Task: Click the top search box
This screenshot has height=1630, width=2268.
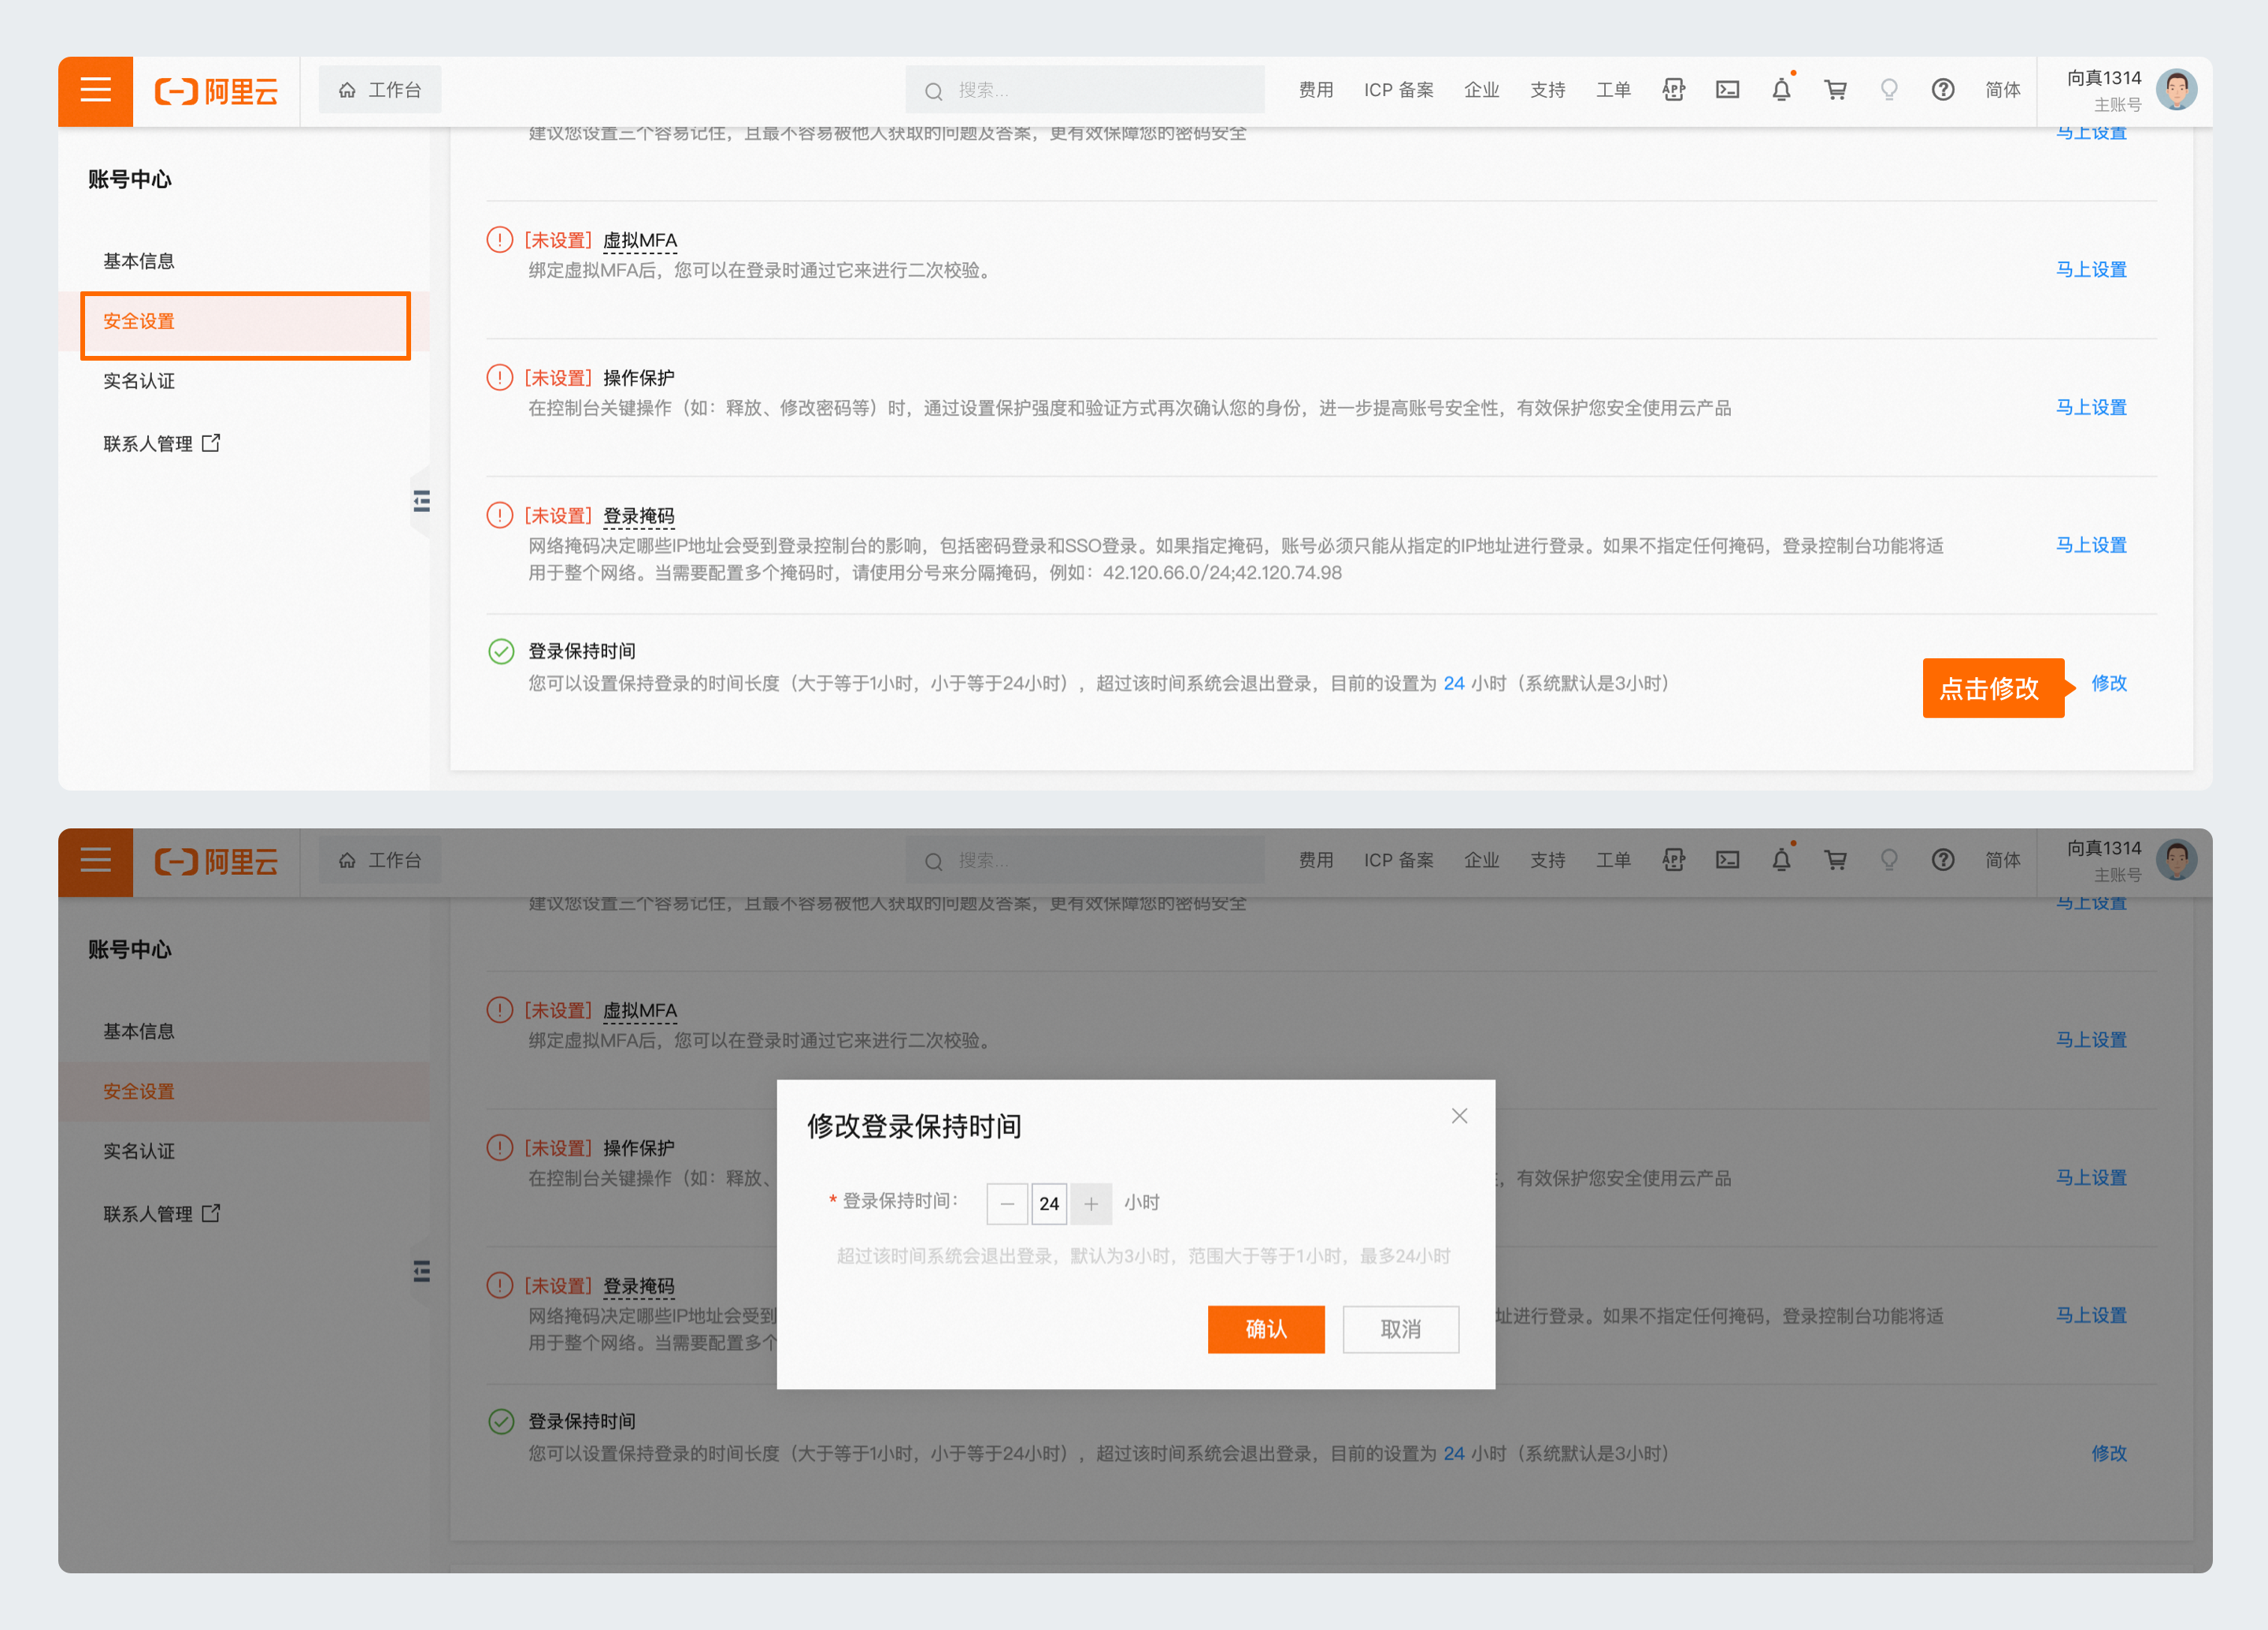Action: [x=1085, y=90]
